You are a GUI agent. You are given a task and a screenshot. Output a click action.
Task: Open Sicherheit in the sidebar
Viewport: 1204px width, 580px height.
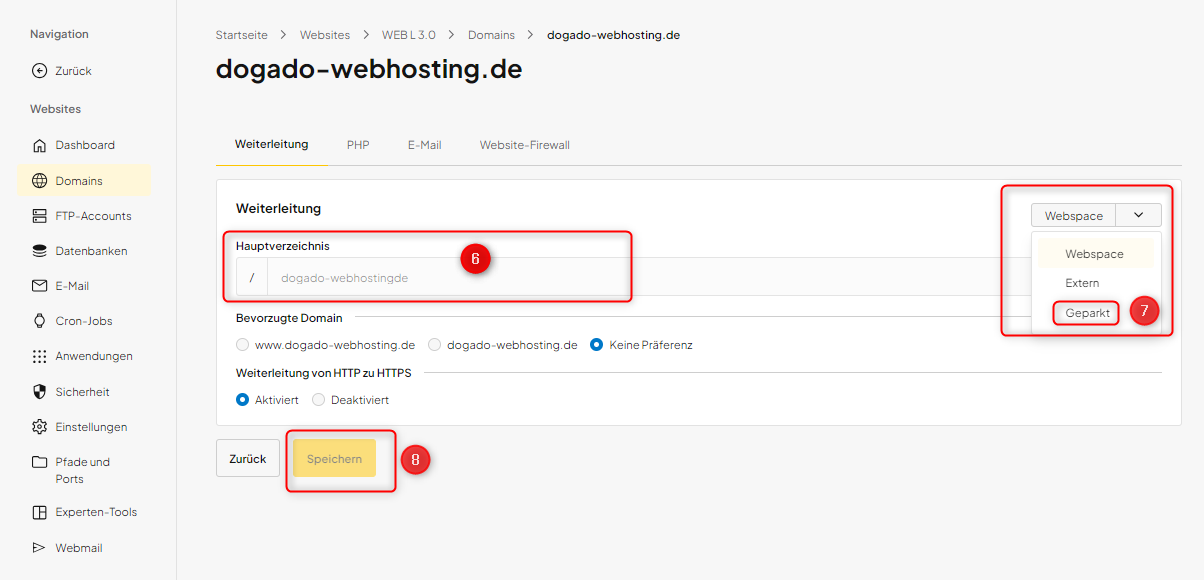tap(83, 392)
